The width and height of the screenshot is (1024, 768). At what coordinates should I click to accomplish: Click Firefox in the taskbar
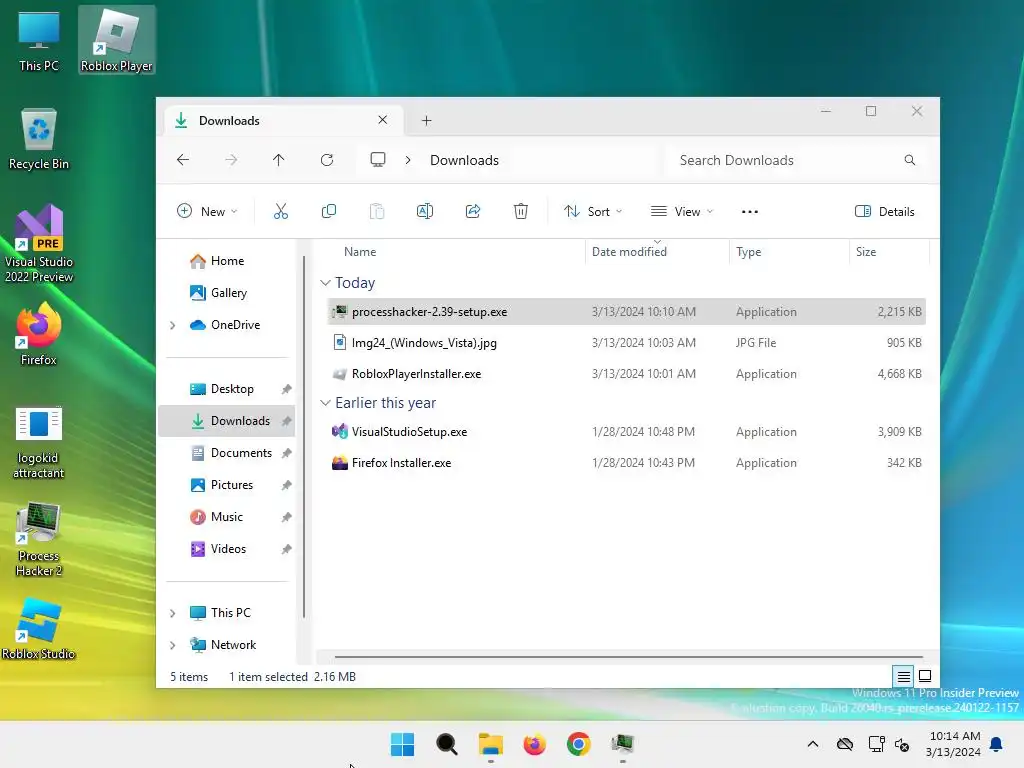pos(534,744)
